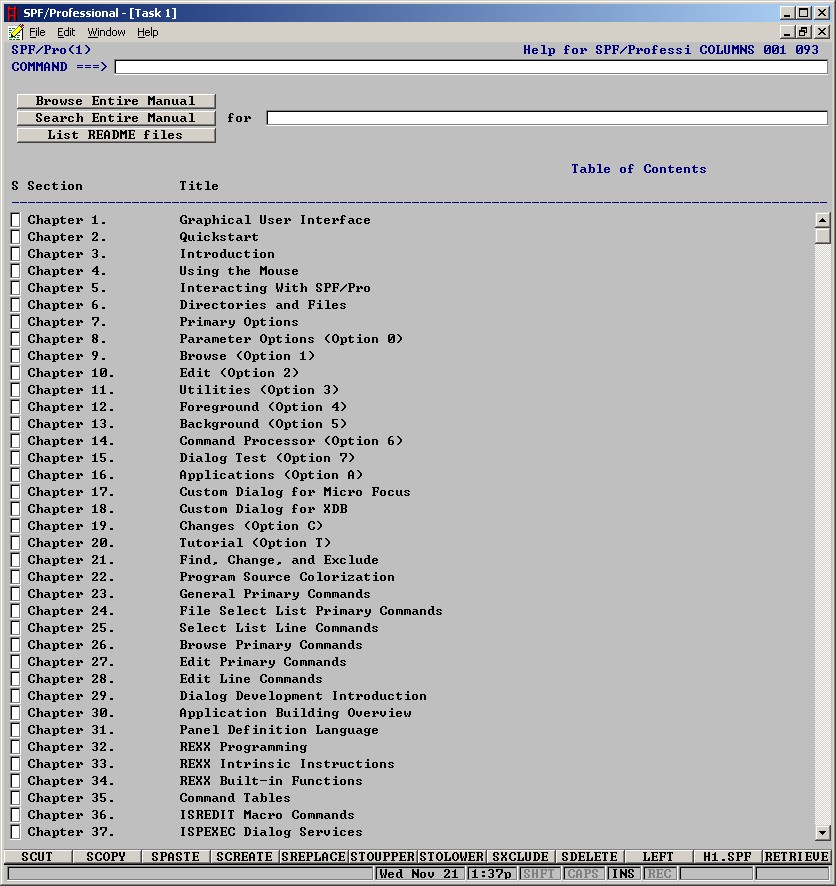Image resolution: width=836 pixels, height=886 pixels.
Task: Click the SDELETE function key button
Action: click(589, 857)
